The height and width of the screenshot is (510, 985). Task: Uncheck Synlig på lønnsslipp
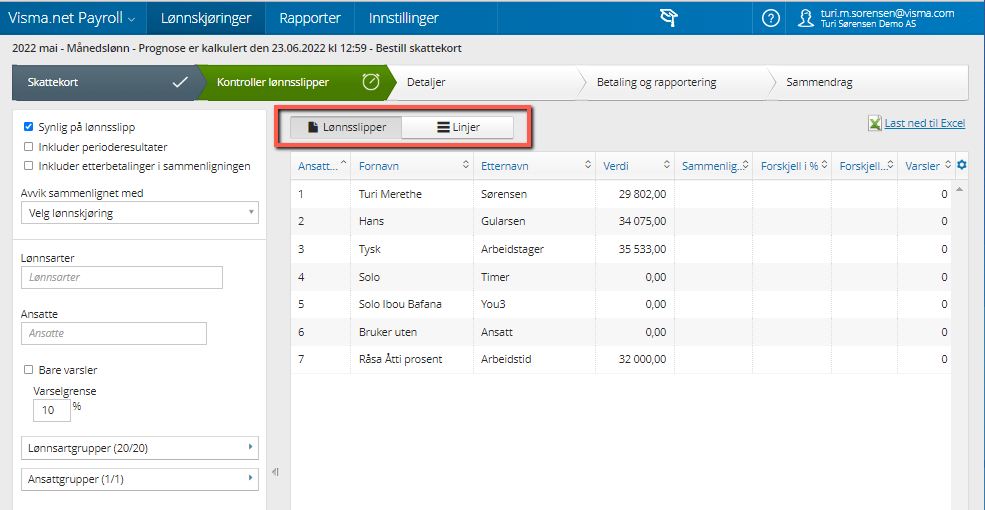click(x=28, y=127)
